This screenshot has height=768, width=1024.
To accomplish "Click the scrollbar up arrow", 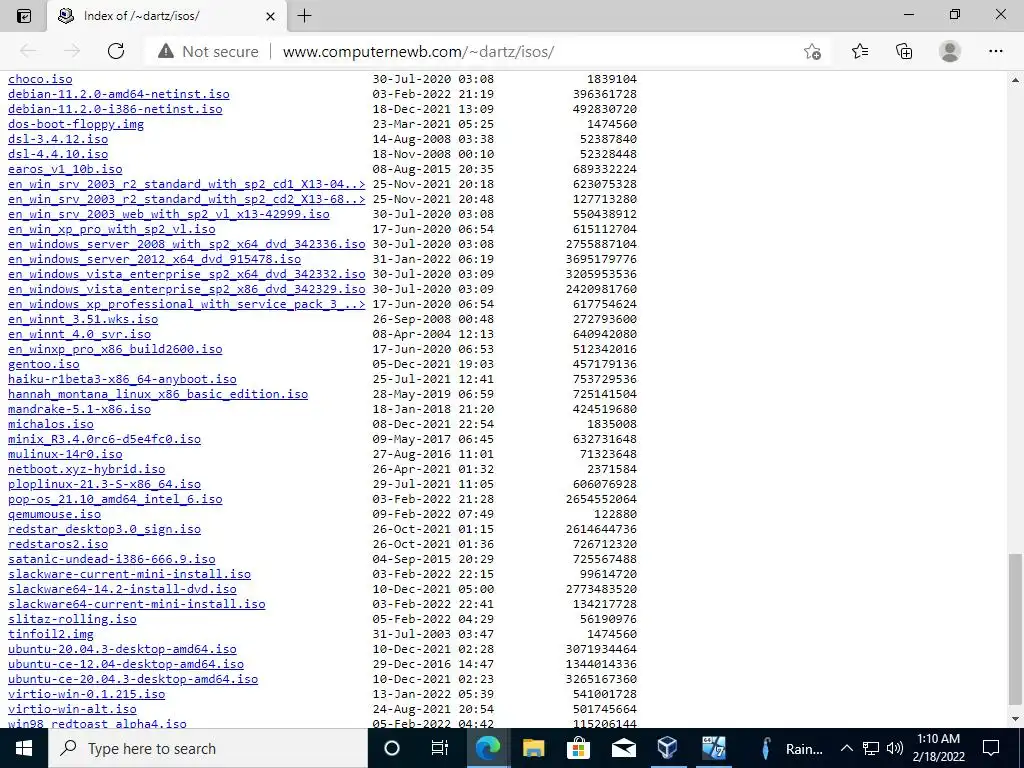I will pyautogui.click(x=1016, y=80).
